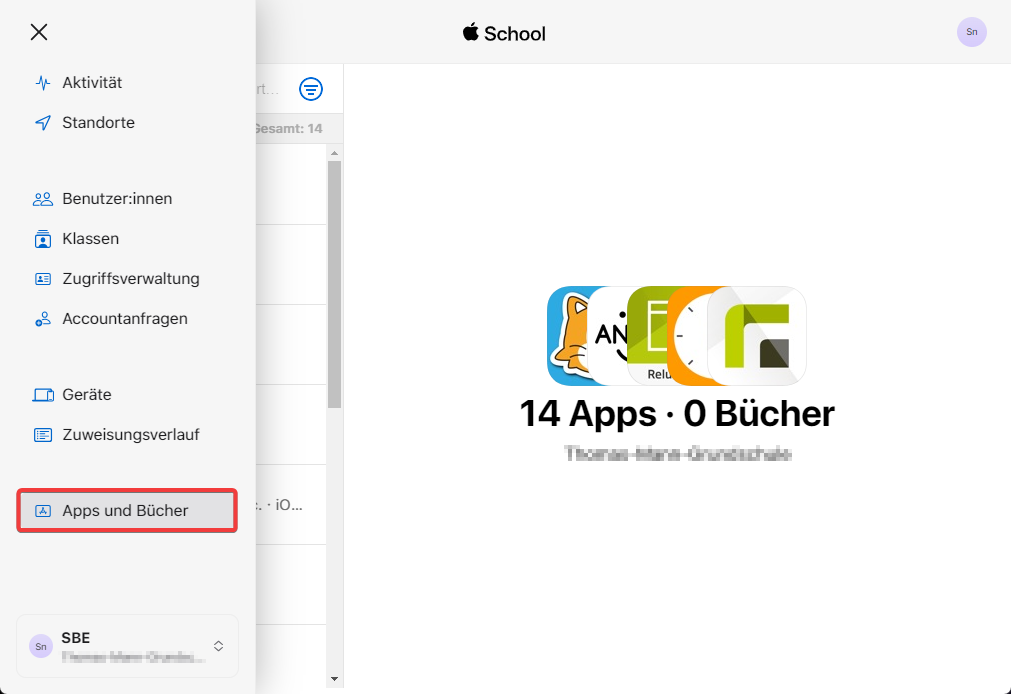Click the Apple logo in the header
Image resolution: width=1011 pixels, height=694 pixels.
coord(471,32)
